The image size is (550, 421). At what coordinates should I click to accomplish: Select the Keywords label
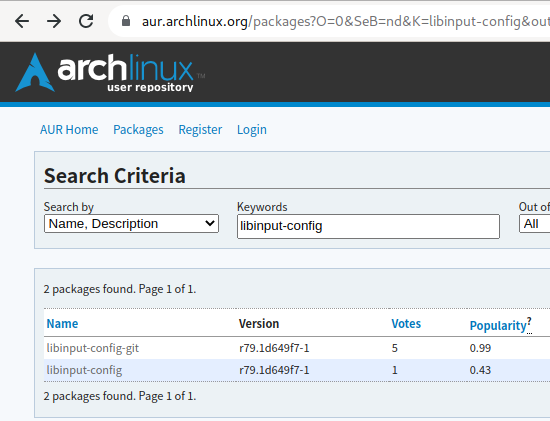click(262, 207)
